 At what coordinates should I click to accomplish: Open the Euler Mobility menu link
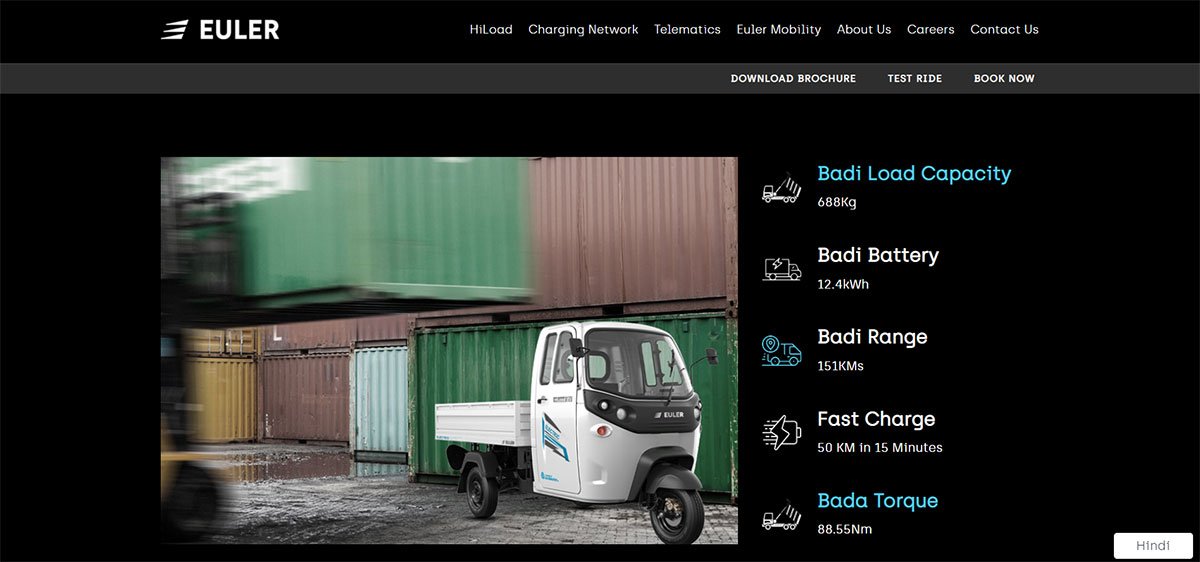coord(779,30)
